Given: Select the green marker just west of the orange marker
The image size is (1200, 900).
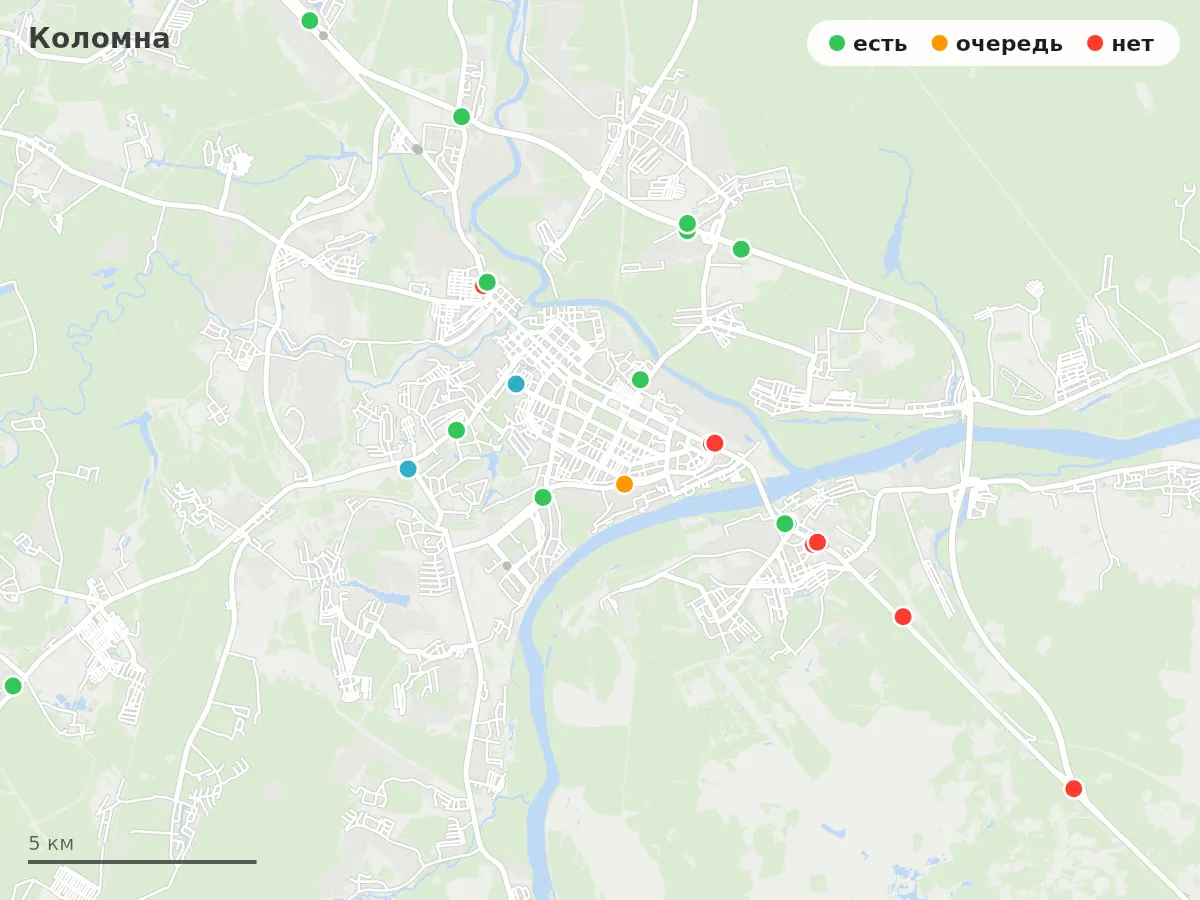Looking at the screenshot, I should click(x=543, y=497).
